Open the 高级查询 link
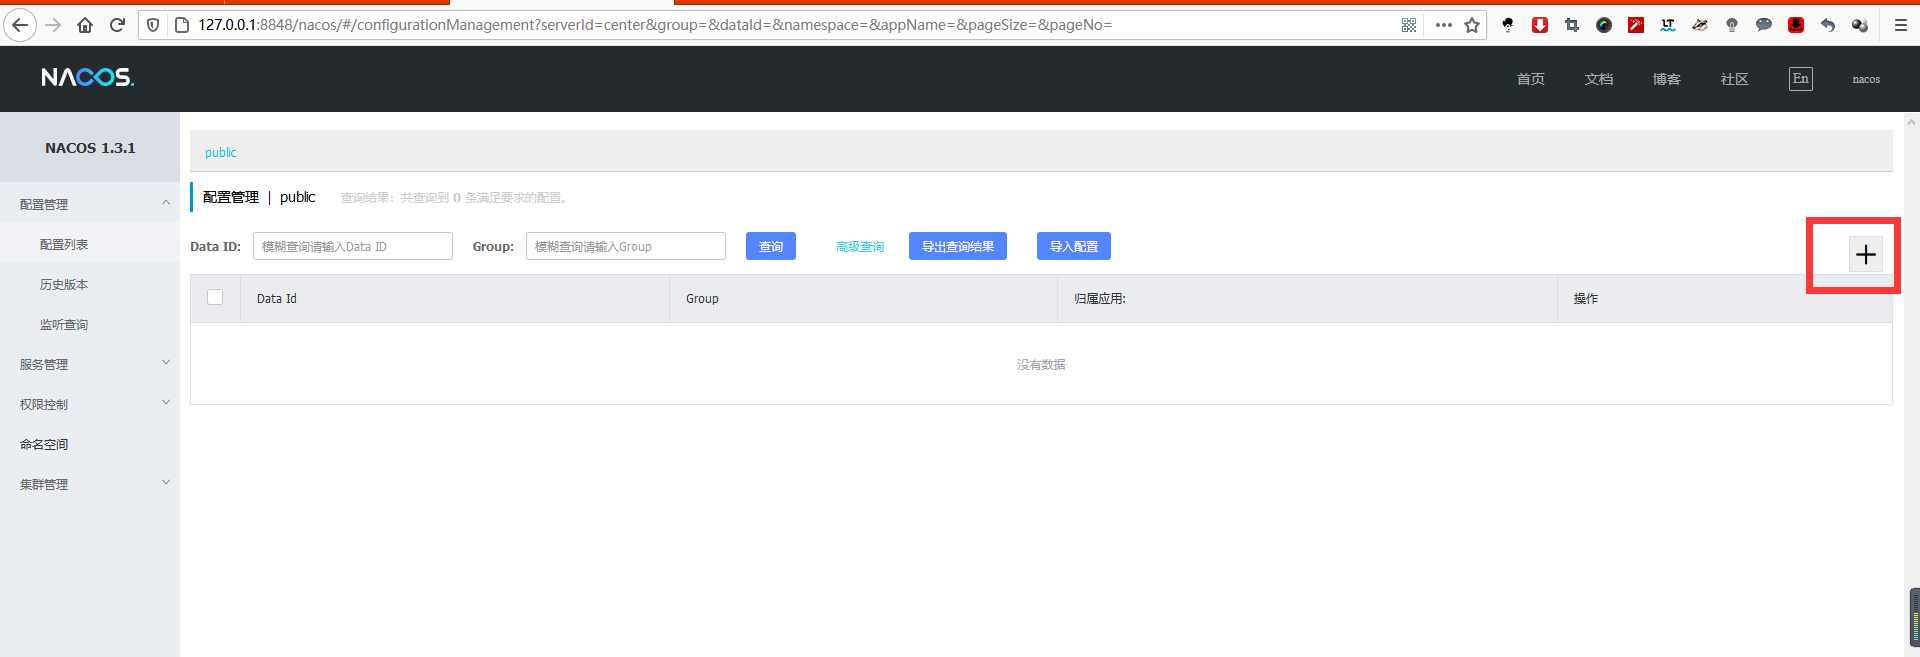This screenshot has height=657, width=1920. (859, 246)
